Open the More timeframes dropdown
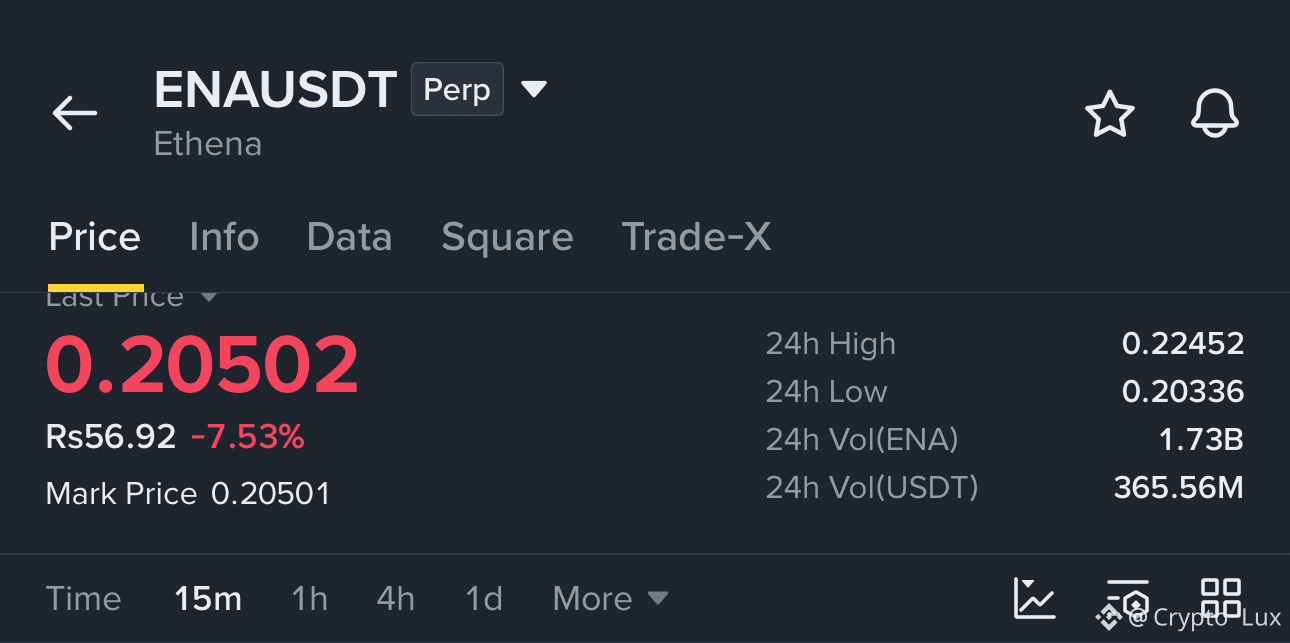This screenshot has width=1290, height=643. 610,599
